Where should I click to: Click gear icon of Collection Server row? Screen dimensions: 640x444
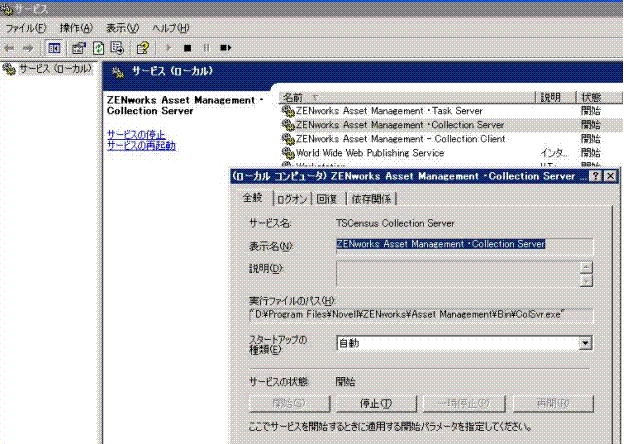[288, 124]
